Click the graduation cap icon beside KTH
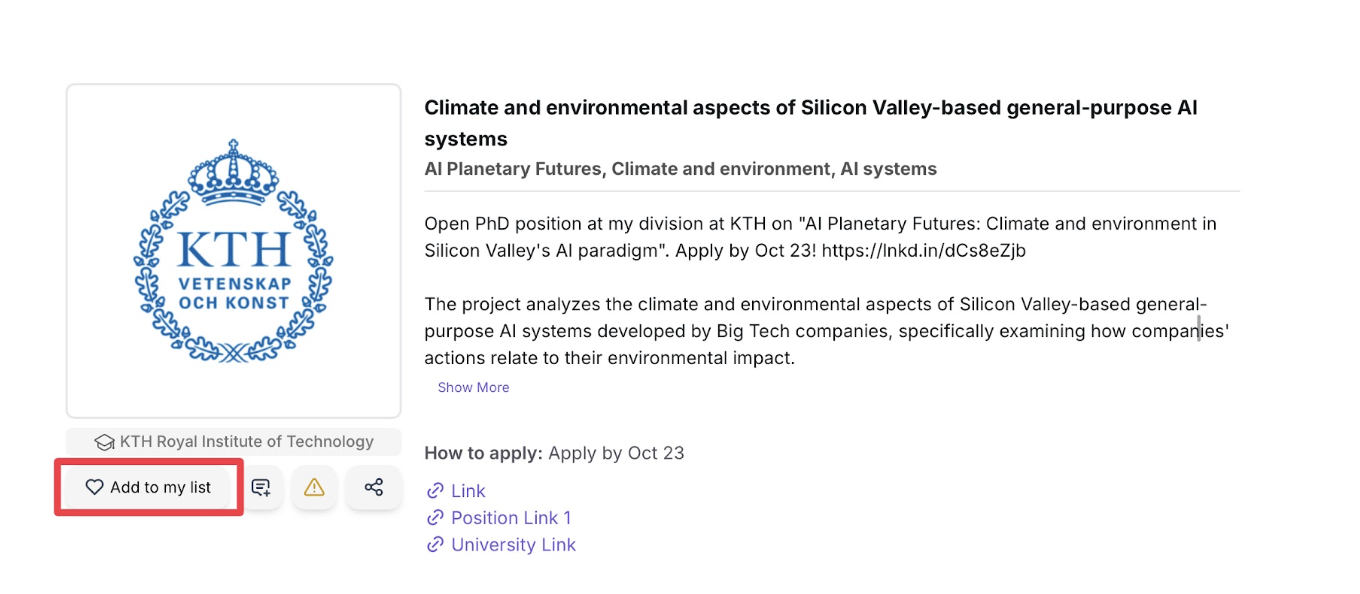Screen dimensions: 1360x594 click(104, 442)
